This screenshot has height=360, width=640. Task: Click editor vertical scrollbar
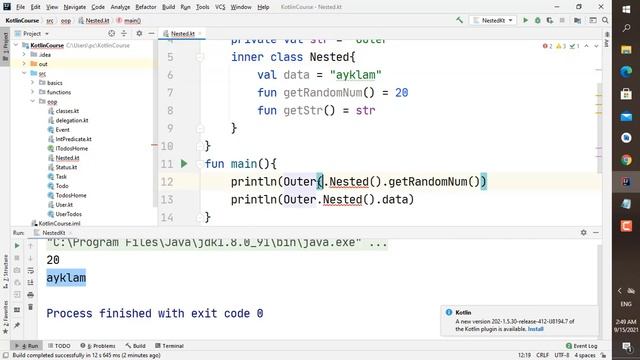click(x=599, y=129)
